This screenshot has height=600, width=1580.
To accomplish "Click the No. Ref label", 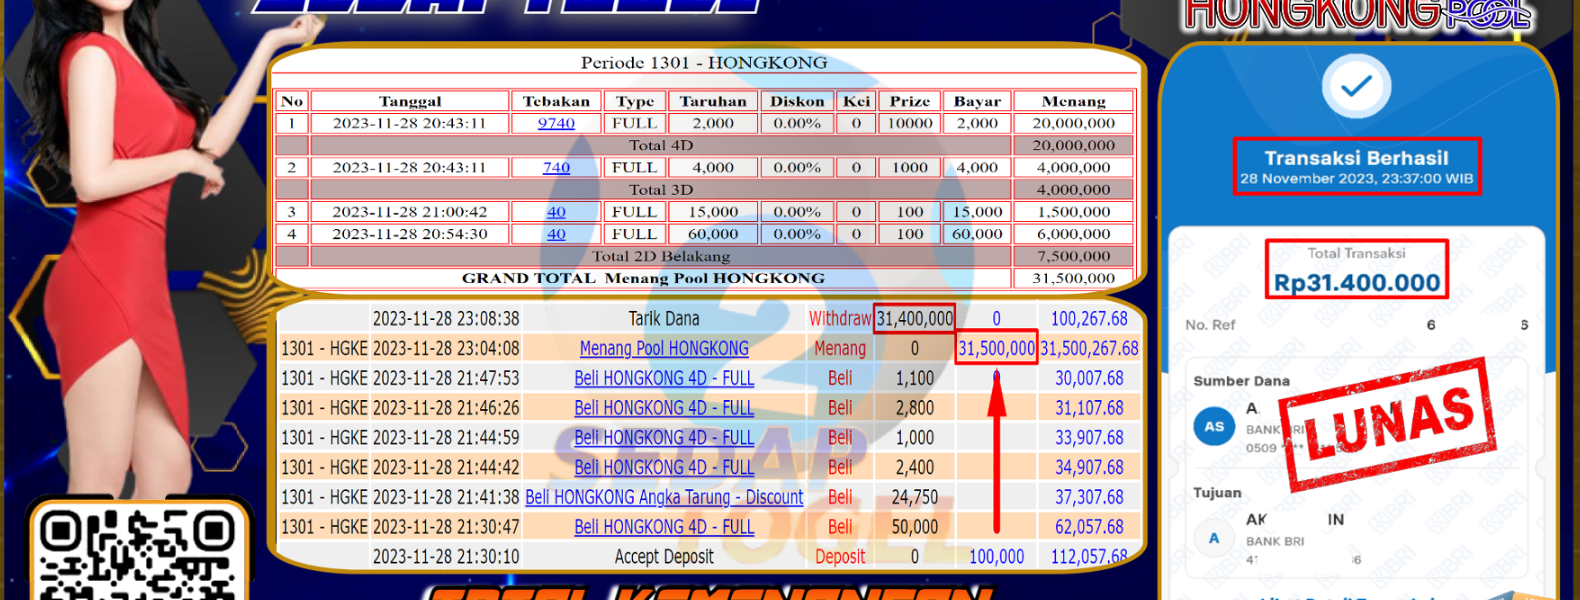I will click(1210, 325).
